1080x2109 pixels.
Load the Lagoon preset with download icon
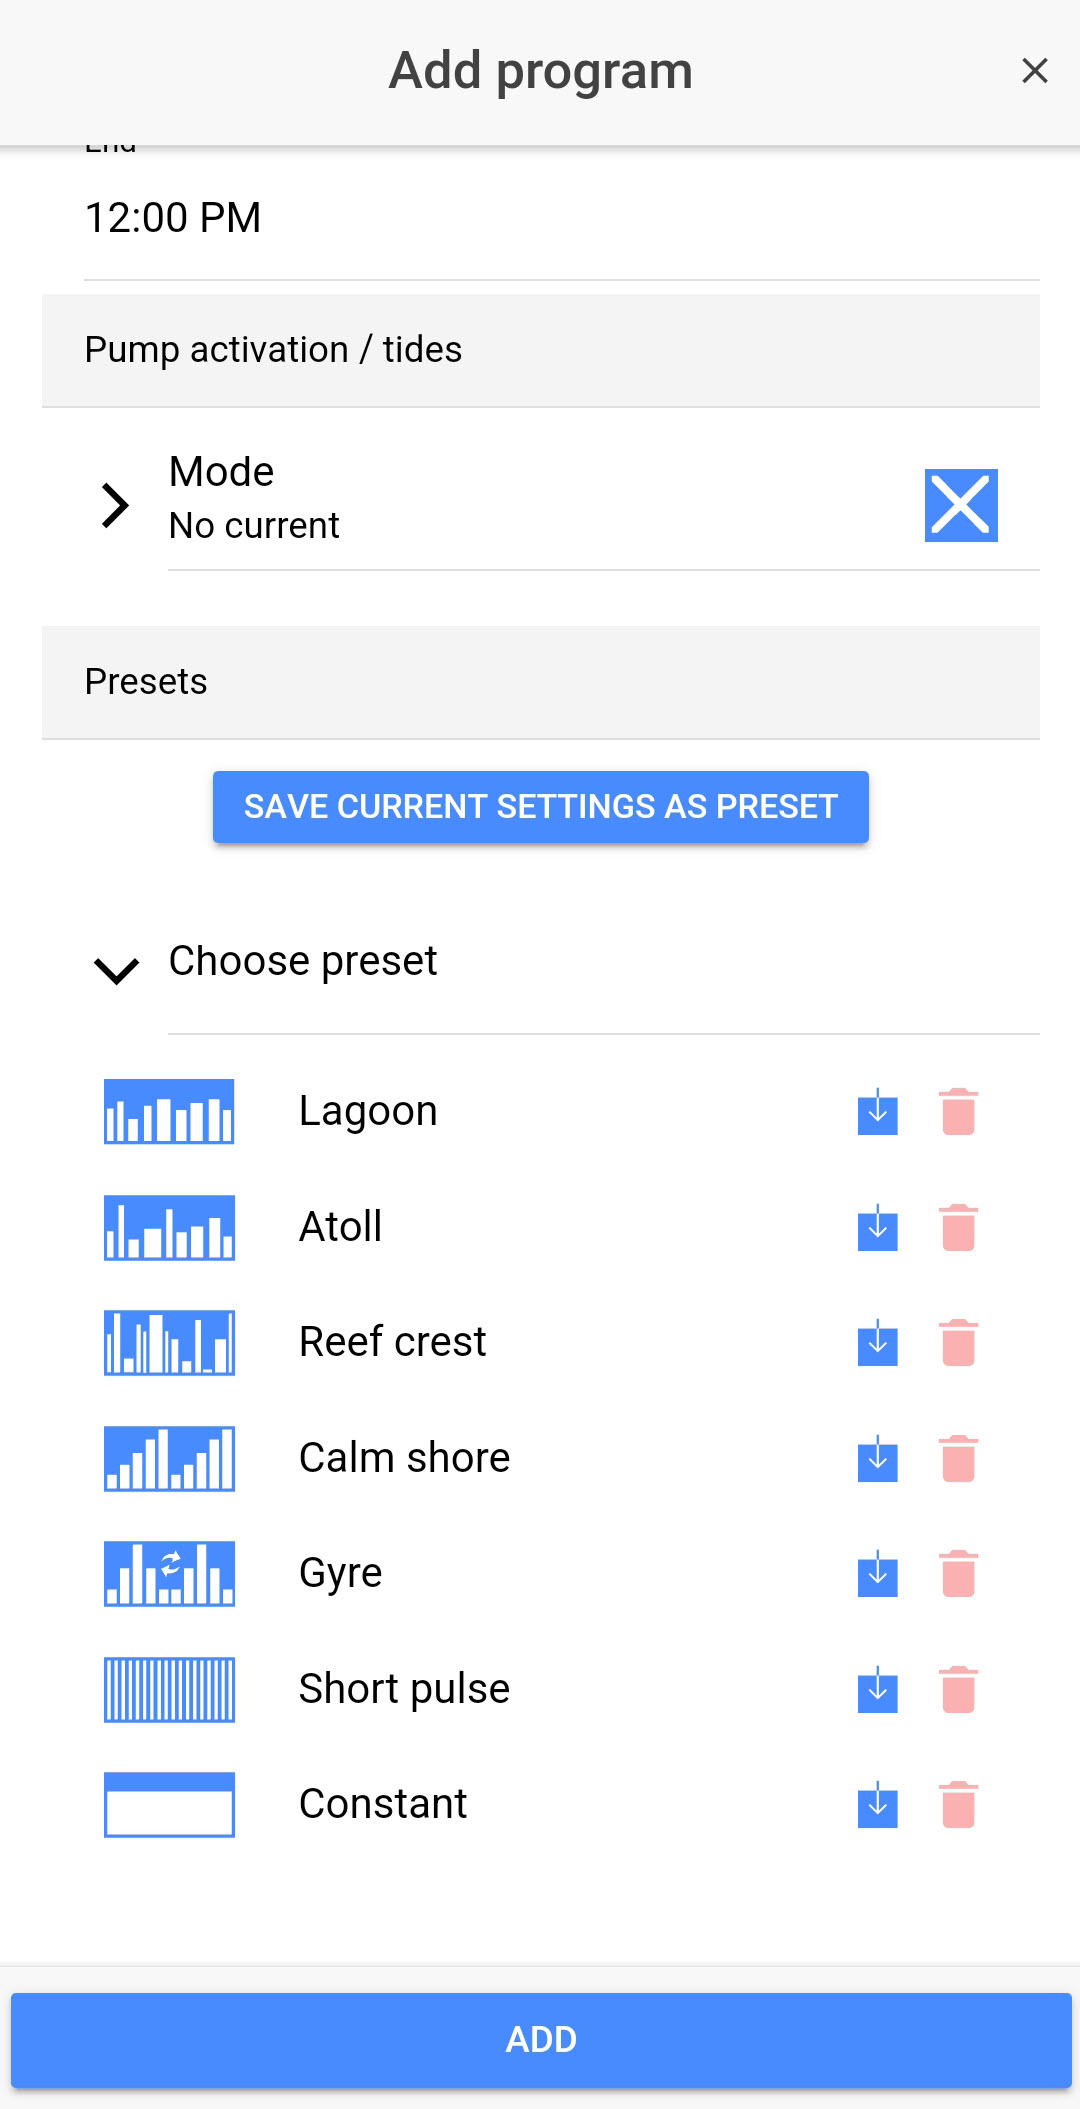[x=877, y=1112]
